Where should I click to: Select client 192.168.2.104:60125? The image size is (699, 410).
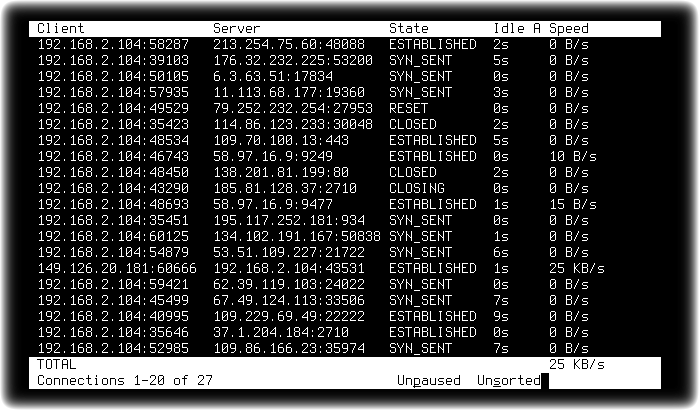click(x=113, y=237)
